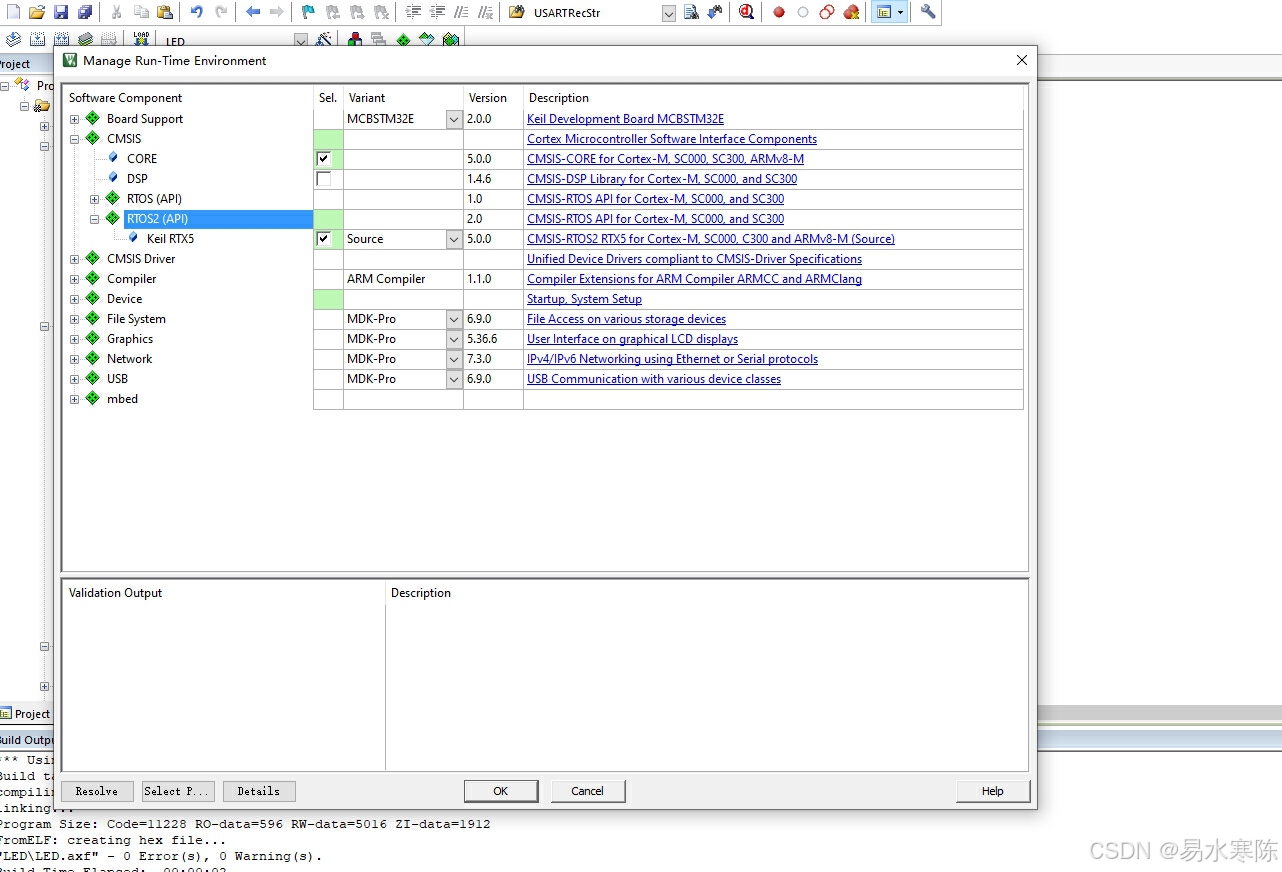The image size is (1282, 872).
Task: Click the Manage Run-Time Environment green diamond icon
Action: [x=403, y=40]
